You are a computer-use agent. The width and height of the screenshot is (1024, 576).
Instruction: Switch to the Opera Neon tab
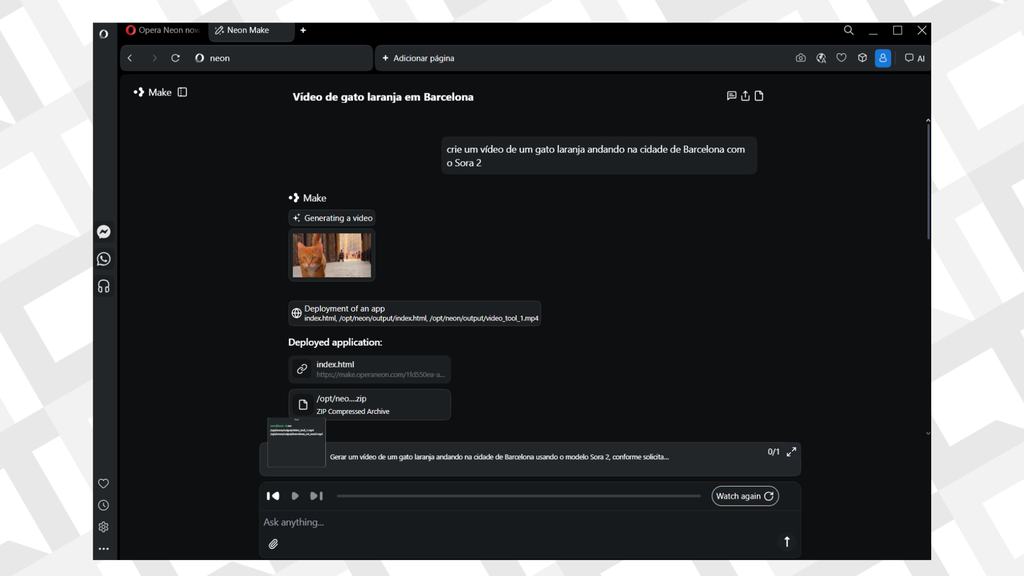click(x=163, y=31)
